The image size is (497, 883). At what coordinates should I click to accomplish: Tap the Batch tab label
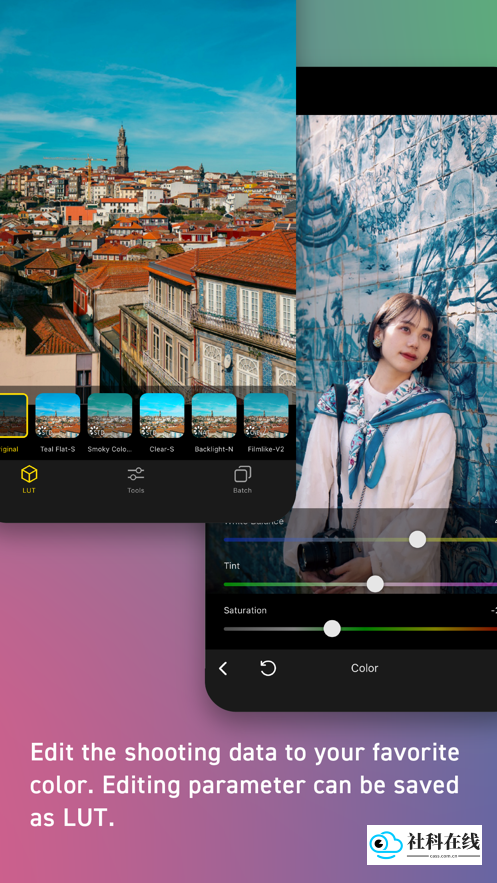(x=243, y=490)
